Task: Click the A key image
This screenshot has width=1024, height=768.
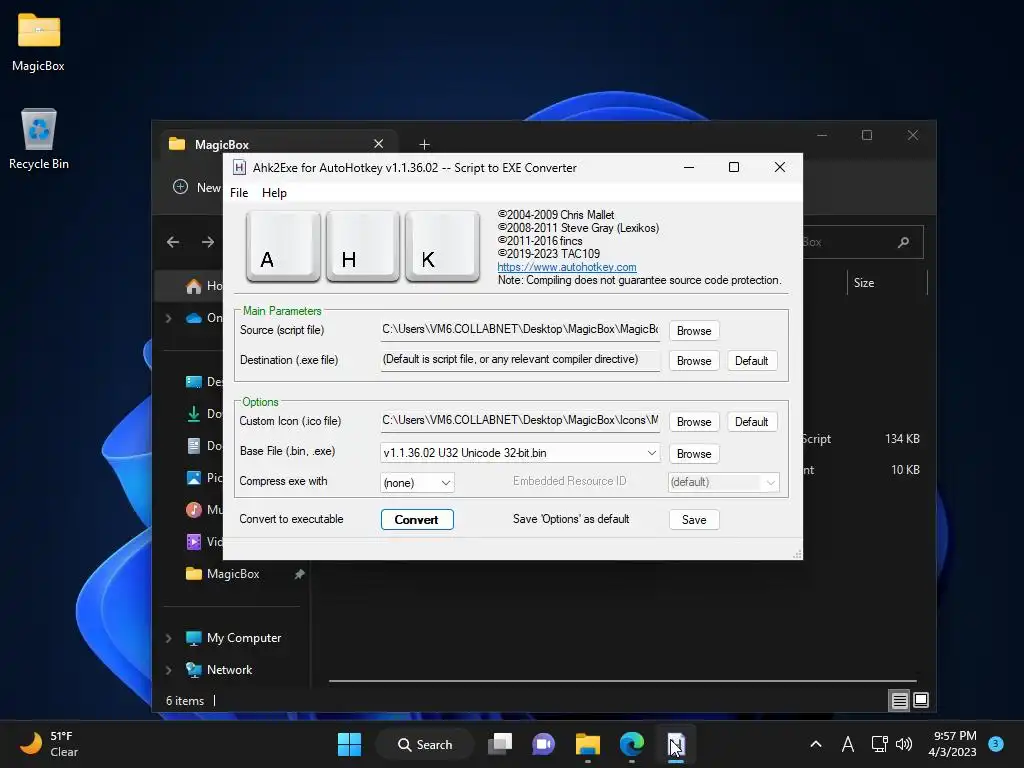Action: (x=283, y=247)
